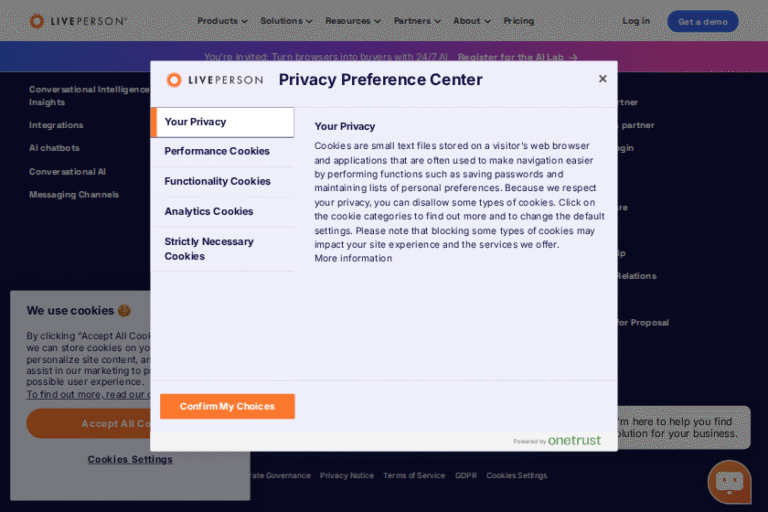Viewport: 768px width, 512px height.
Task: Expand the Products dropdown menu
Action: [222, 21]
